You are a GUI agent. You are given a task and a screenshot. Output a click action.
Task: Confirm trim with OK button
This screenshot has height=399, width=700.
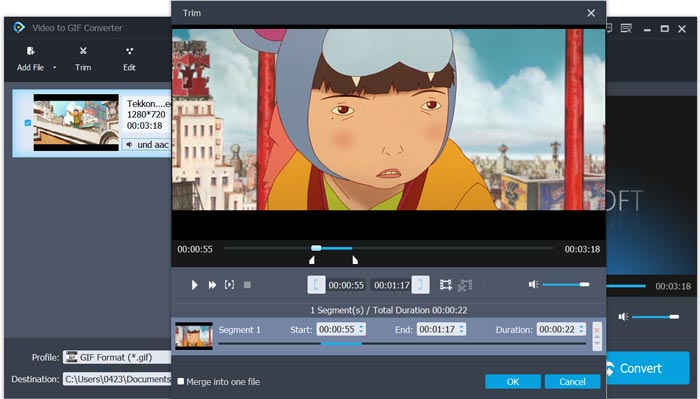[x=513, y=382]
